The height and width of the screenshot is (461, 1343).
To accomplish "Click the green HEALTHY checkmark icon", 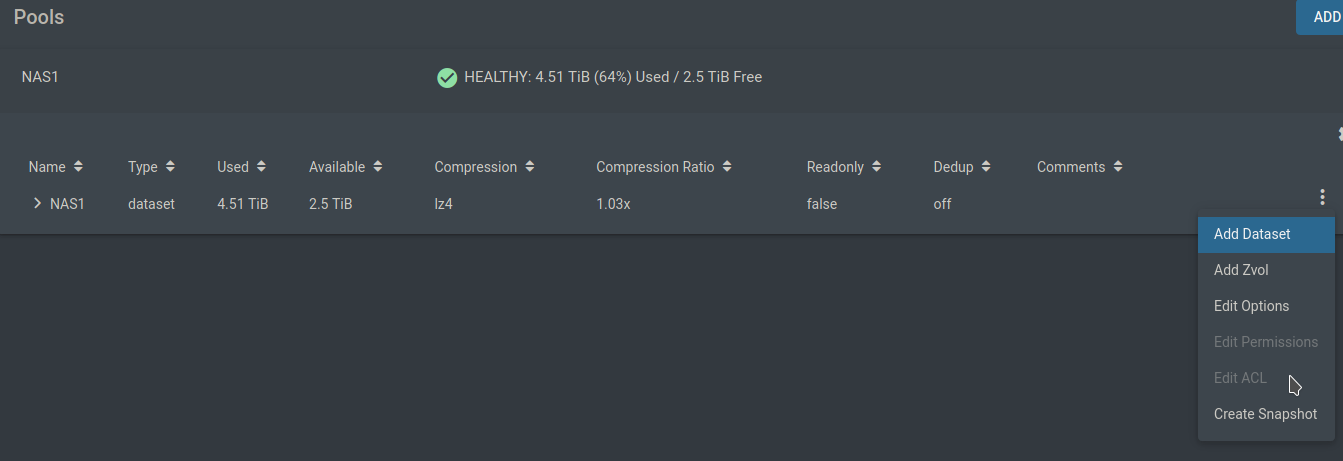I will tap(447, 77).
